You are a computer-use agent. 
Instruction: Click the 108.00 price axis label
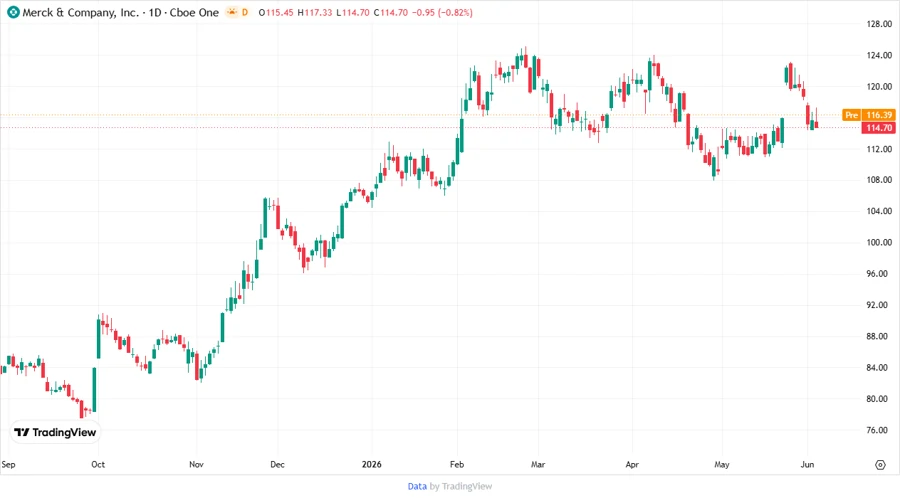click(879, 180)
